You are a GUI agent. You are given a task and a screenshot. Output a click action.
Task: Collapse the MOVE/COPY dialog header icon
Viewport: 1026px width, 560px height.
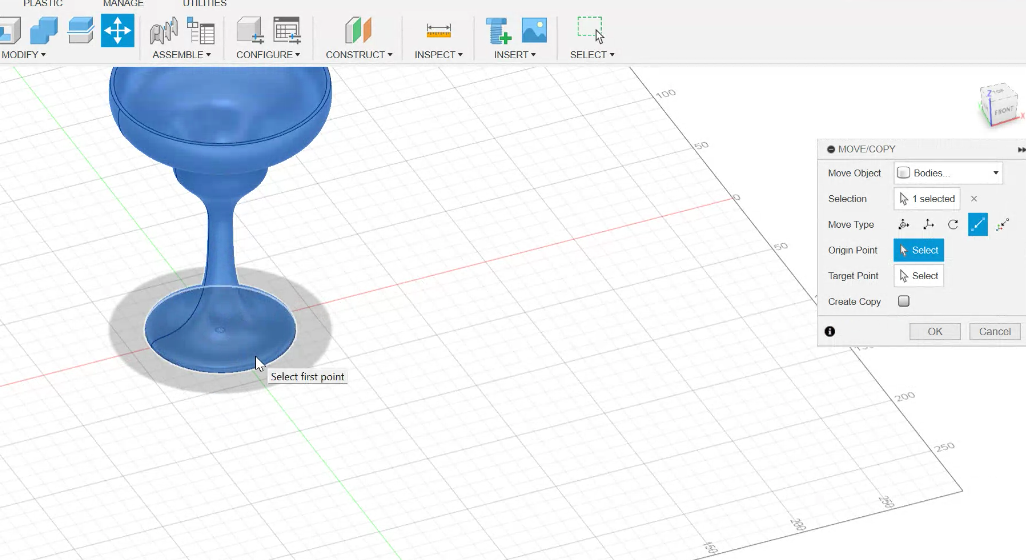pos(831,149)
